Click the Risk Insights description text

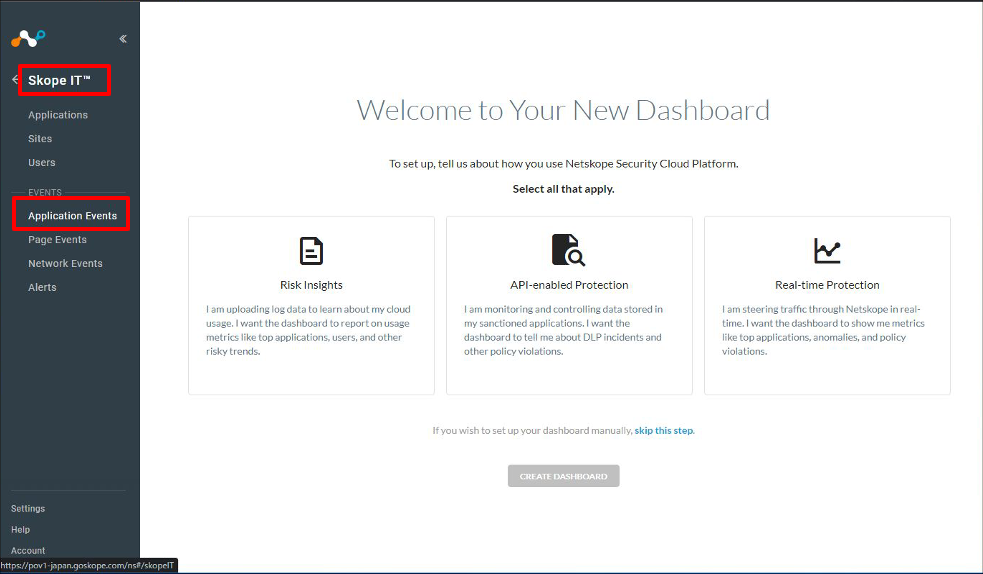(x=308, y=330)
